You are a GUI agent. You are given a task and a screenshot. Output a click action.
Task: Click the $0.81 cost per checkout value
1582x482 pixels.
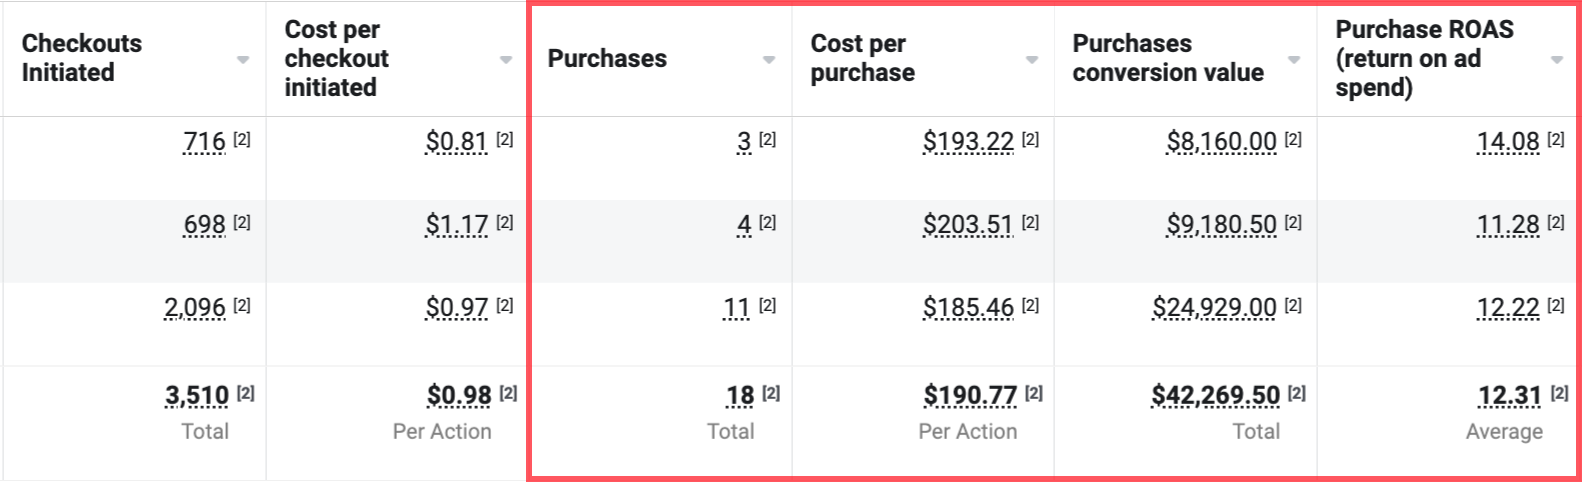pos(457,142)
